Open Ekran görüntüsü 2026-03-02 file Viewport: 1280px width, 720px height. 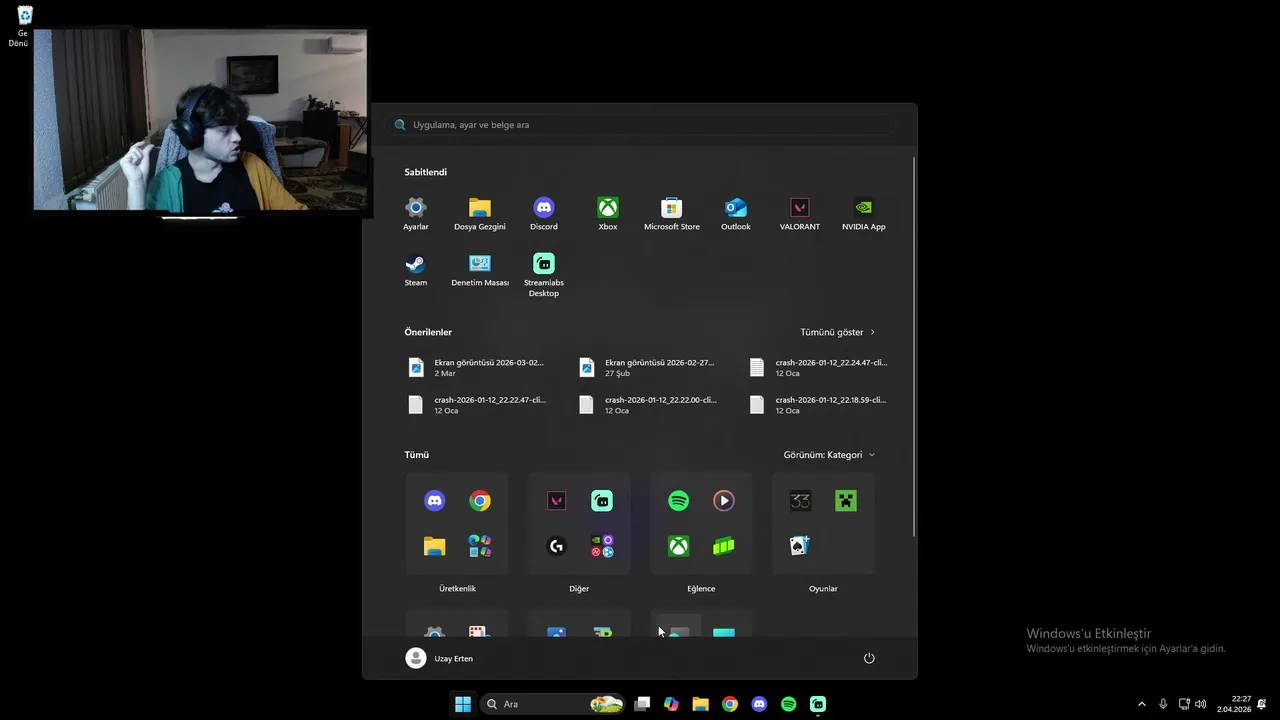477,368
